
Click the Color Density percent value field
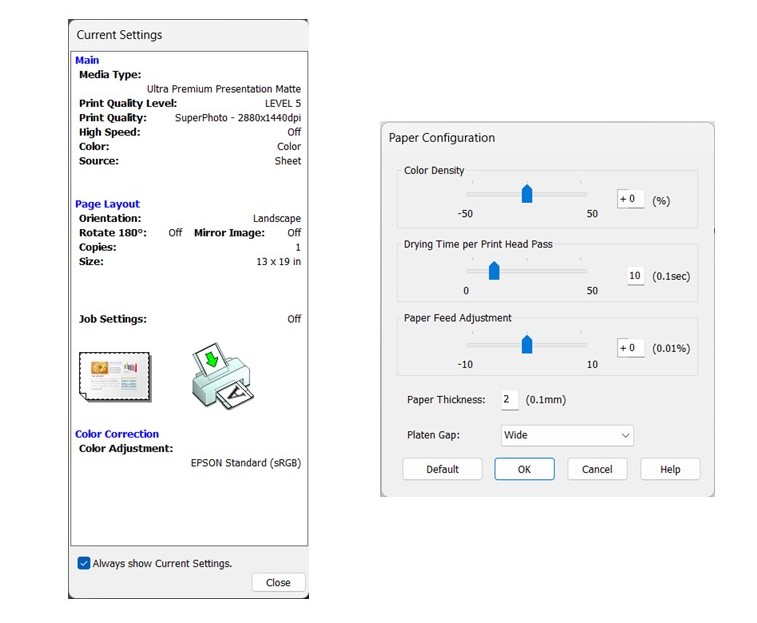631,199
